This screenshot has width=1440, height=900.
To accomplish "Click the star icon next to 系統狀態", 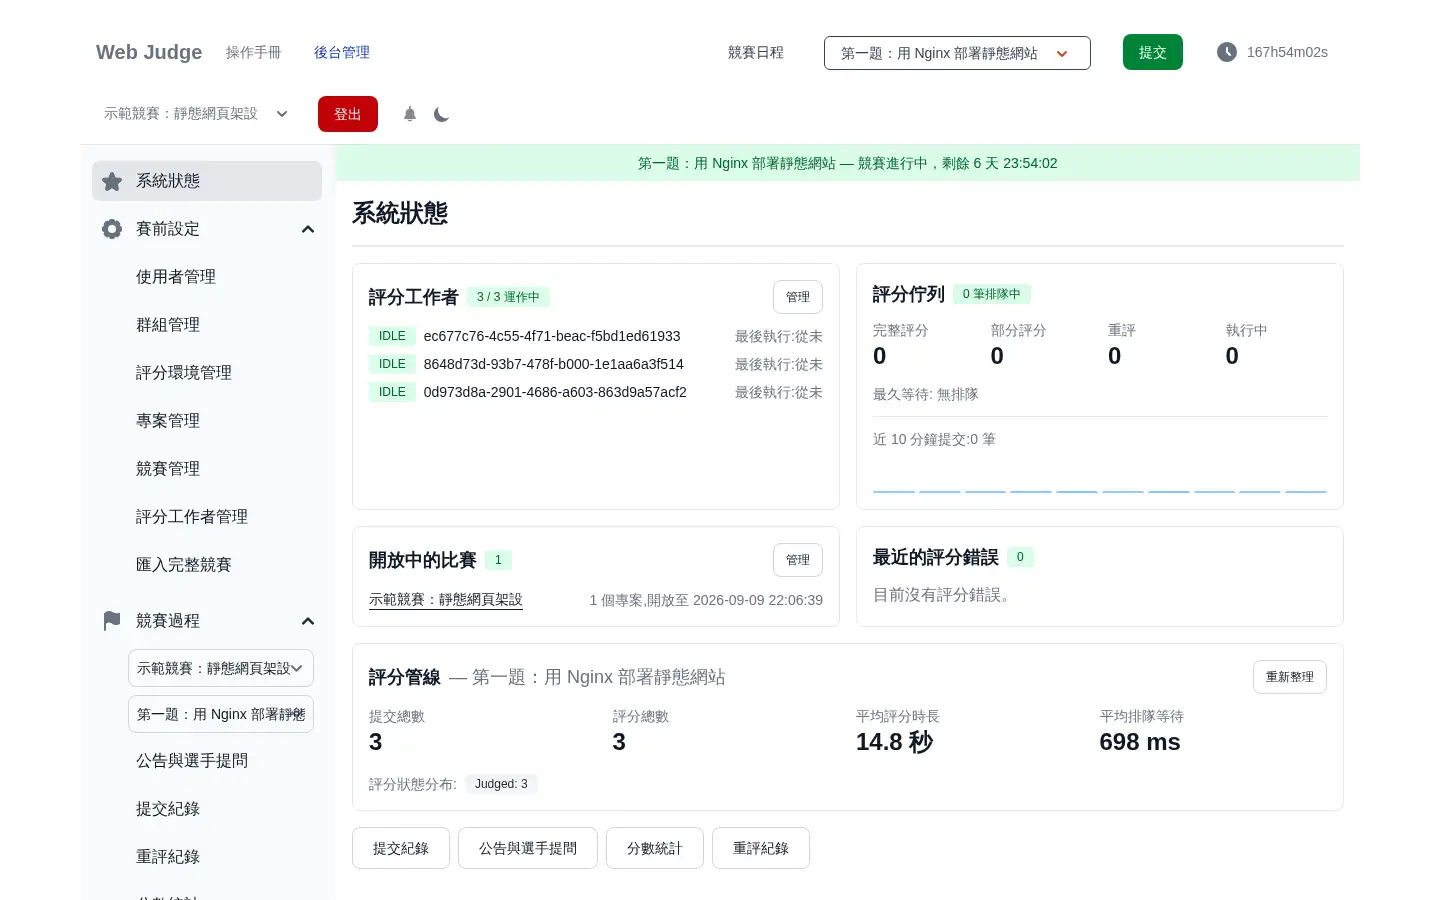I will coord(112,181).
